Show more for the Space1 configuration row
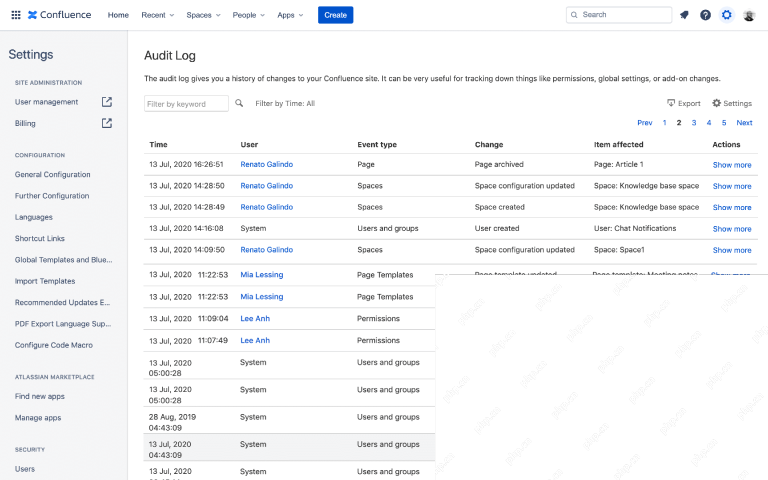Viewport: 768px width, 480px height. click(732, 250)
